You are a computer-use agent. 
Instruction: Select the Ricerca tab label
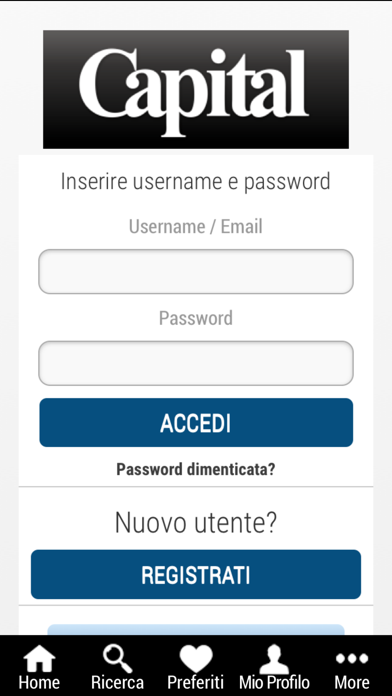coord(117,682)
